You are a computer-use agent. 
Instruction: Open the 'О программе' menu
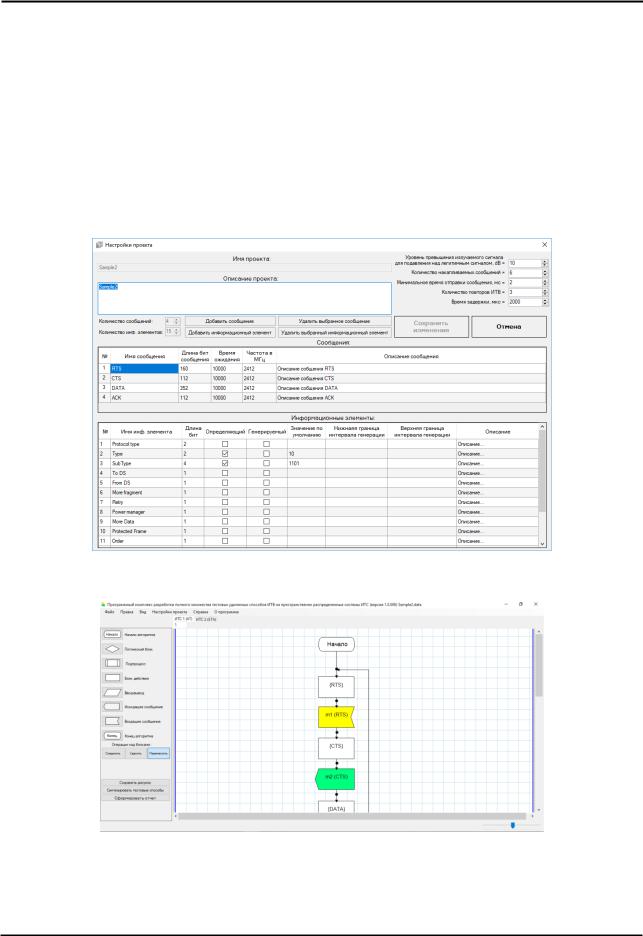pos(226,612)
